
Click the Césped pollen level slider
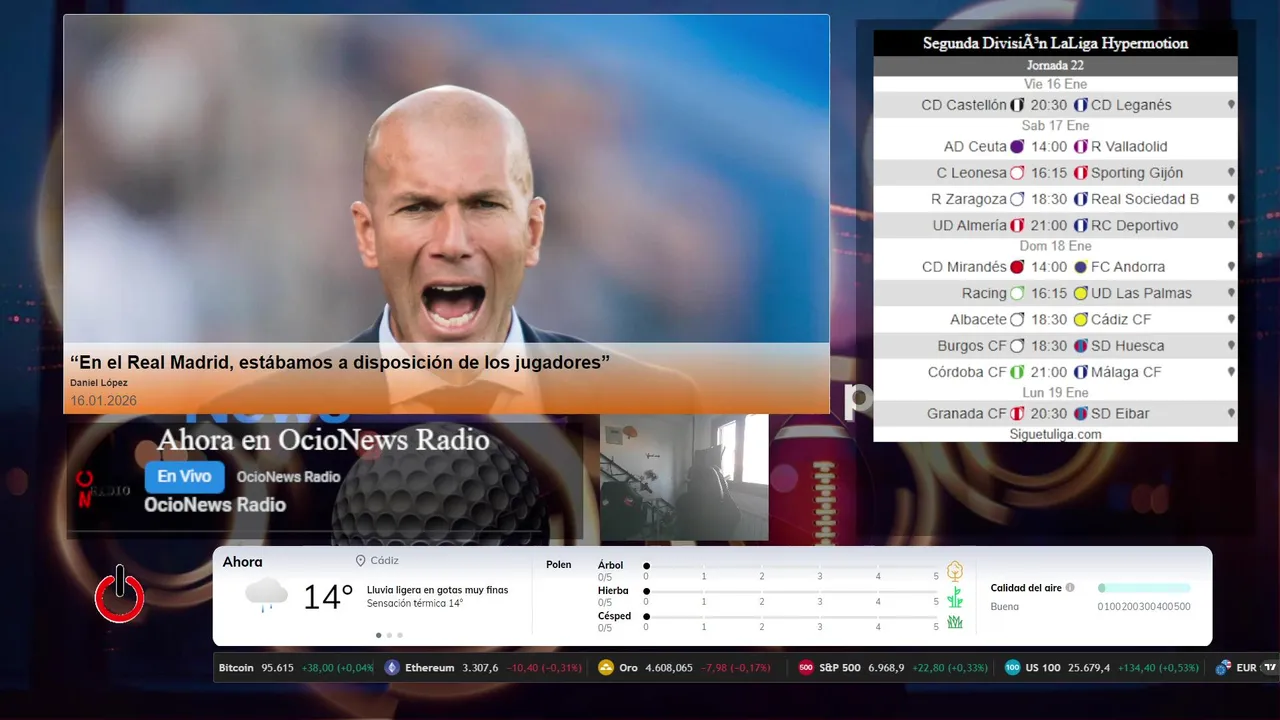click(x=791, y=616)
